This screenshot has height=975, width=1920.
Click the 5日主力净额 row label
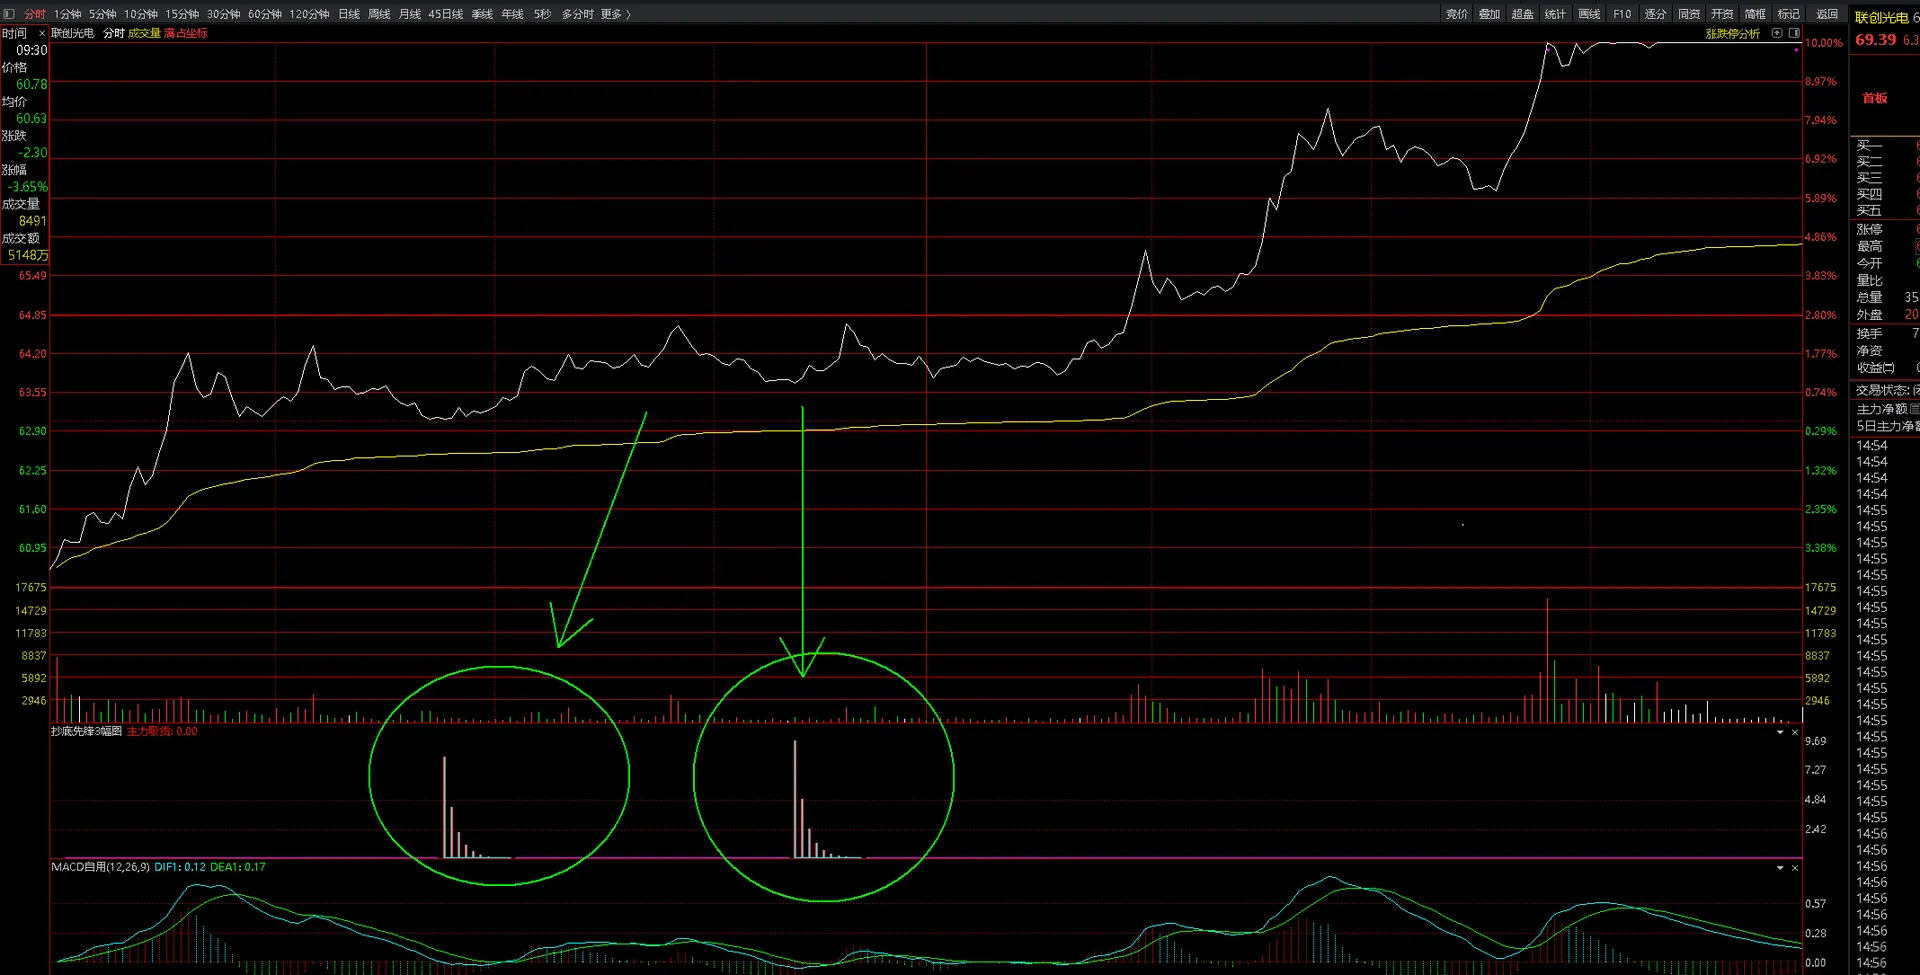coord(1887,426)
